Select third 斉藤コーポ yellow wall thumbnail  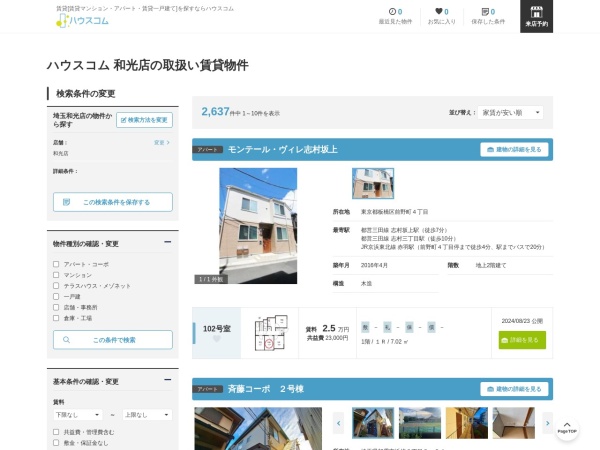tap(466, 423)
